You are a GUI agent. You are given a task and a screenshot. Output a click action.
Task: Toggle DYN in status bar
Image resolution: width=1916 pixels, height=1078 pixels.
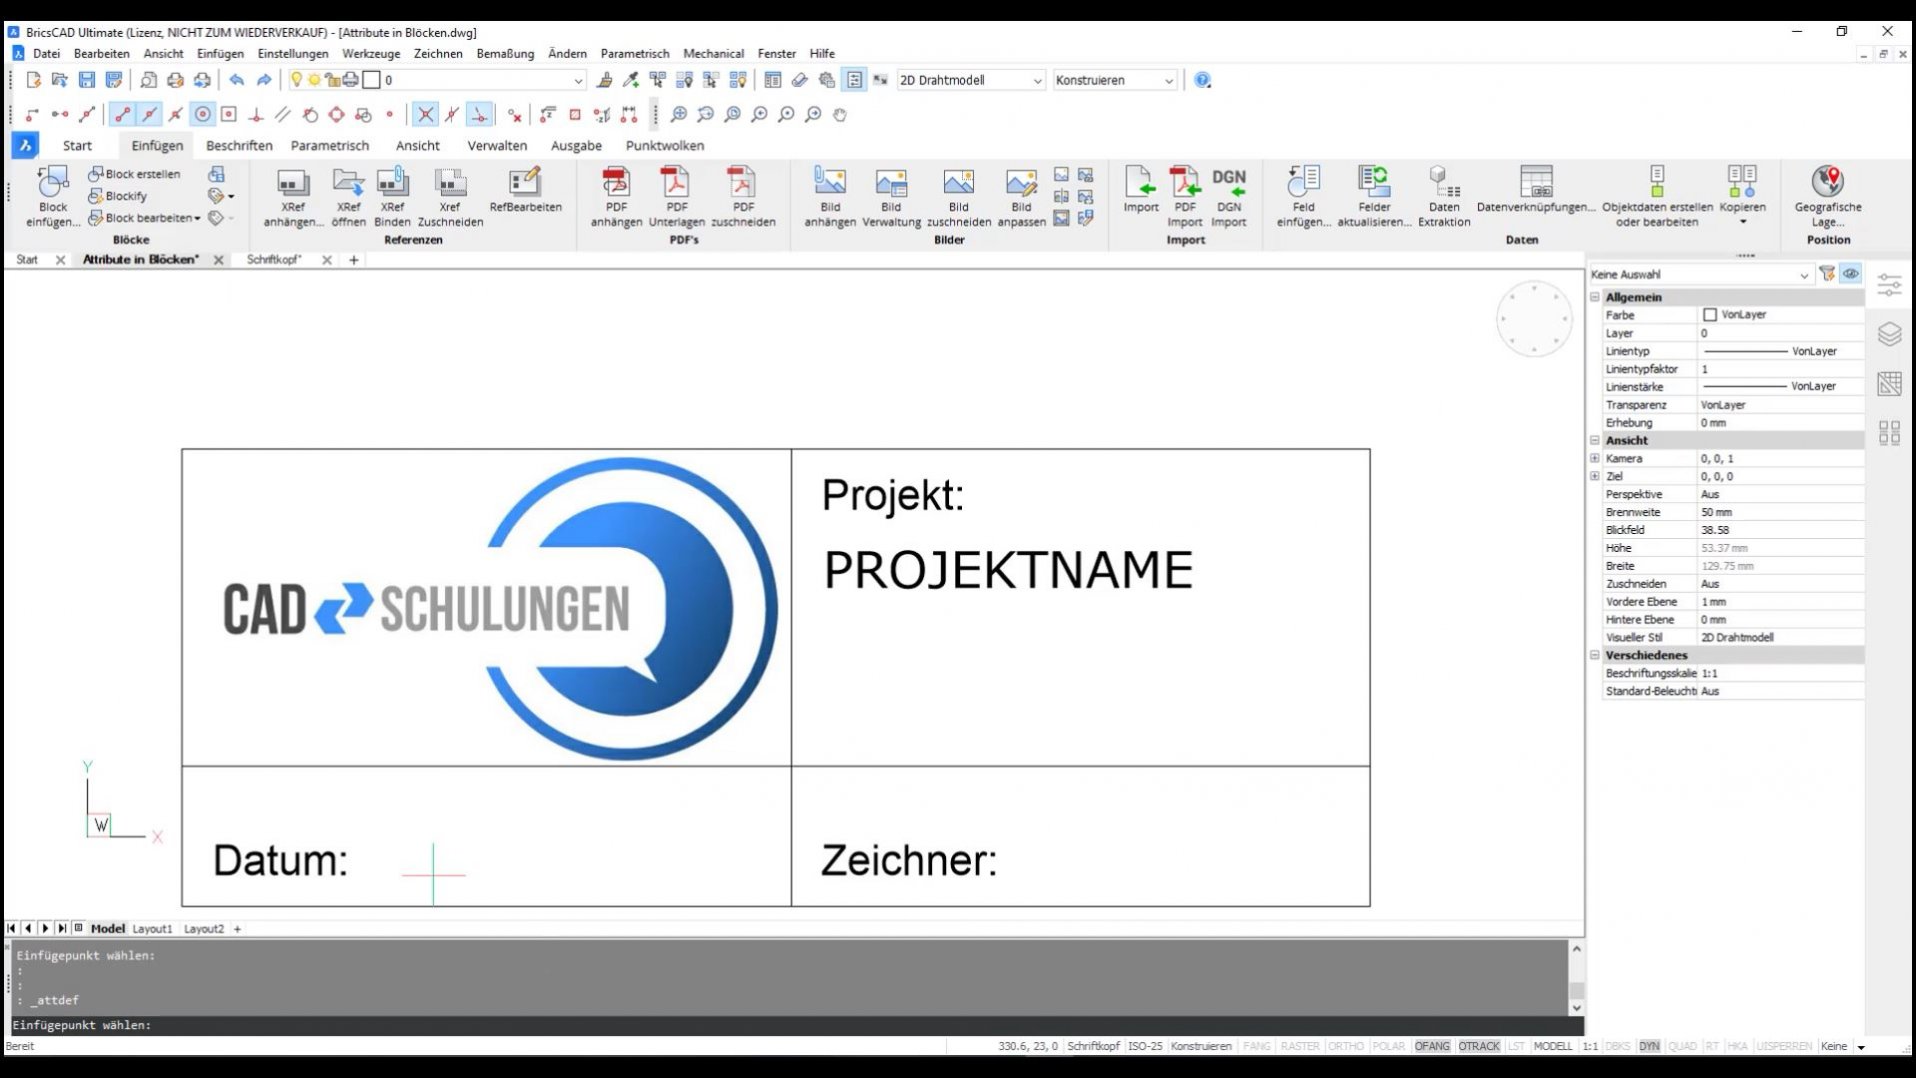coord(1649,1046)
